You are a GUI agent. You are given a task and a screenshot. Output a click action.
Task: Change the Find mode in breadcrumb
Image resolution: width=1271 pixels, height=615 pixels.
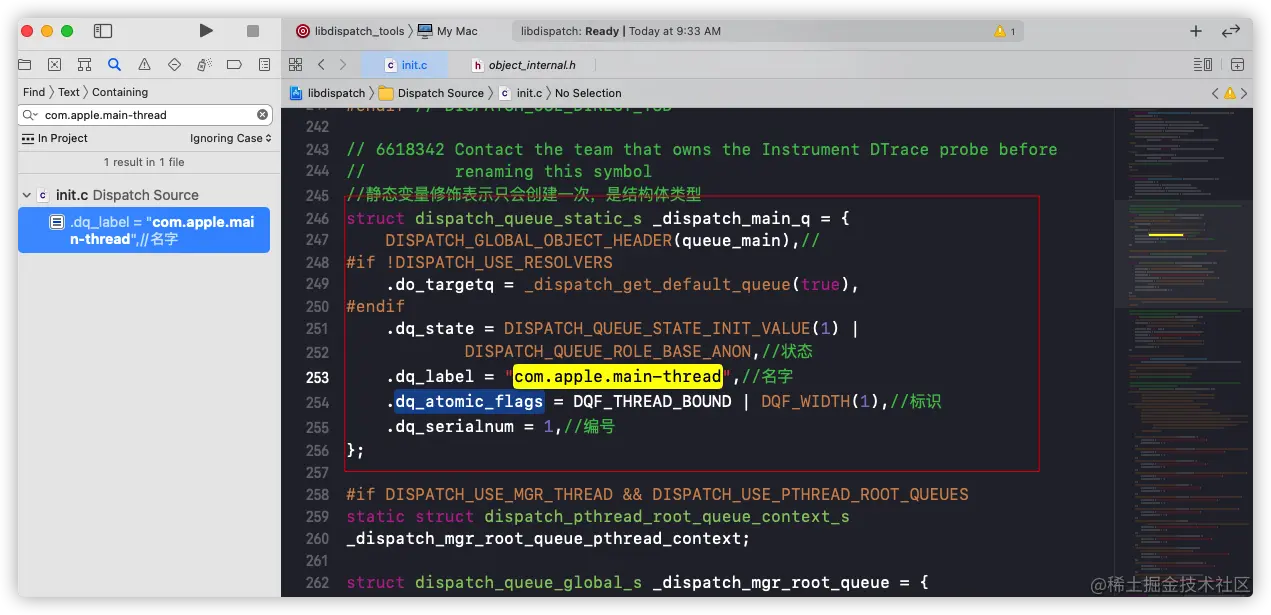(x=34, y=92)
